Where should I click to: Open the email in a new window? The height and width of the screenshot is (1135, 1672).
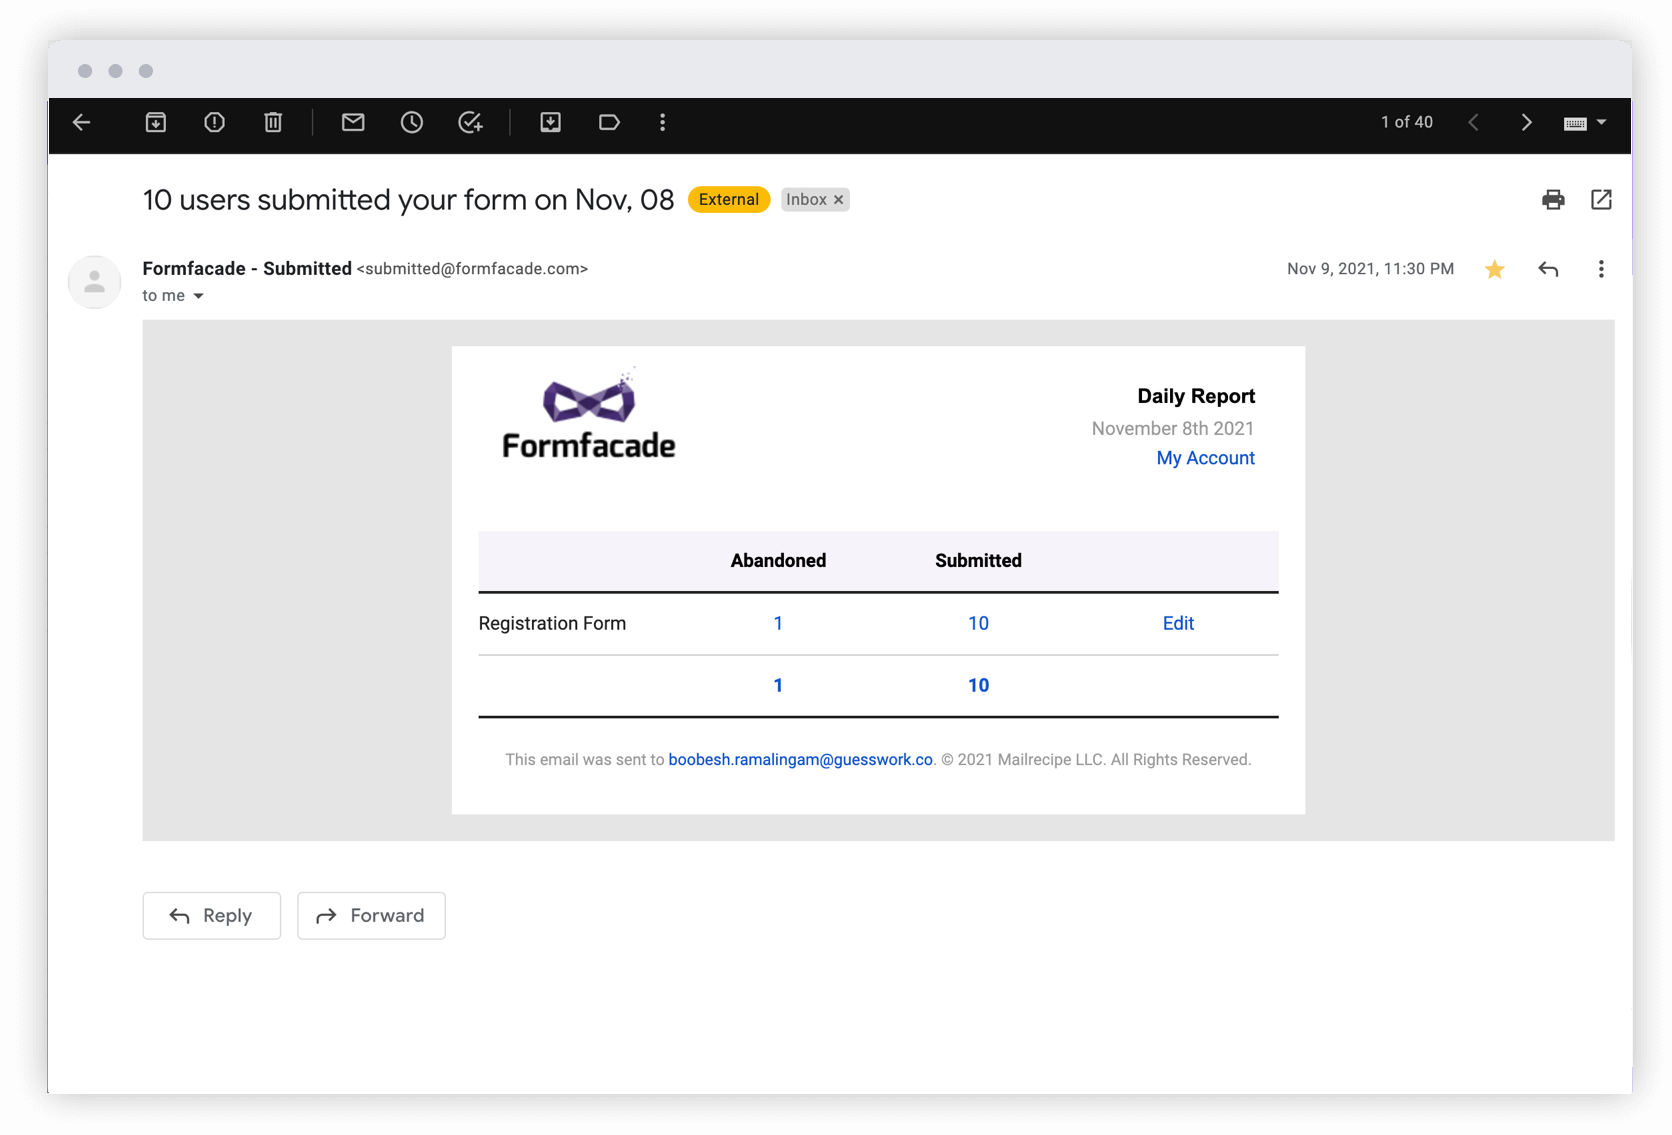click(x=1601, y=199)
